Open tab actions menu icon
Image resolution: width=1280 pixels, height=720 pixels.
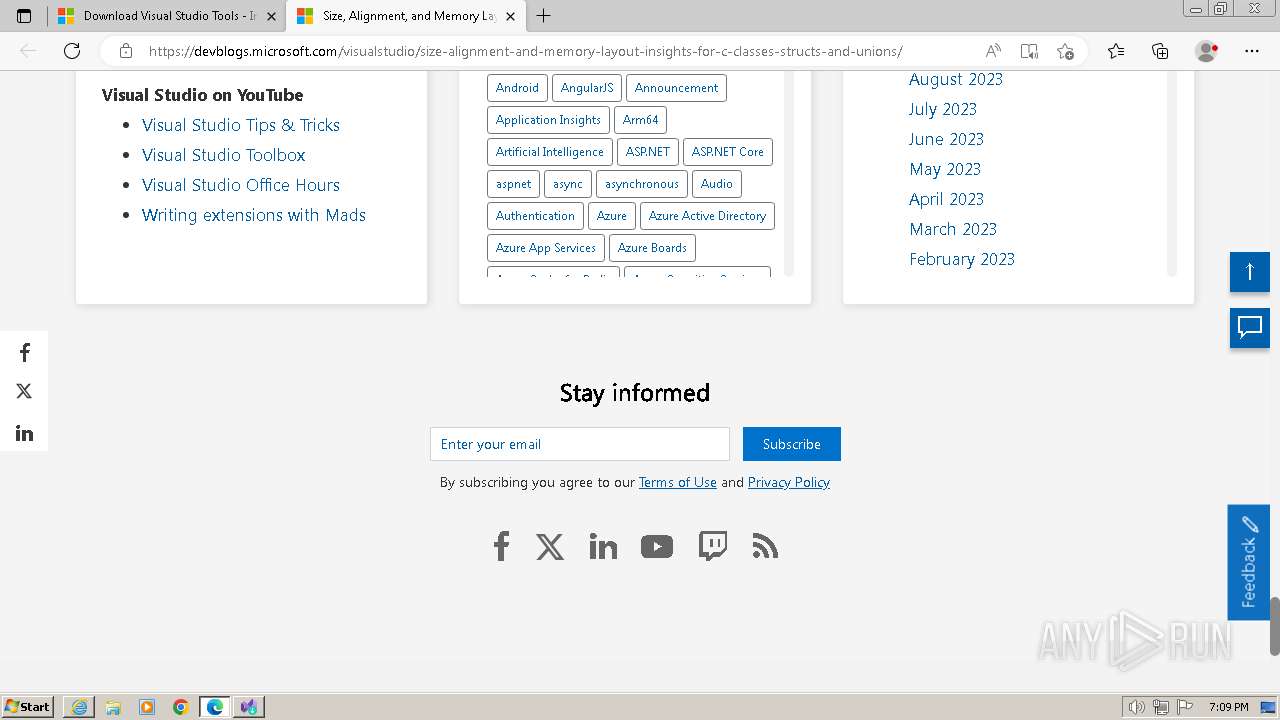24,16
